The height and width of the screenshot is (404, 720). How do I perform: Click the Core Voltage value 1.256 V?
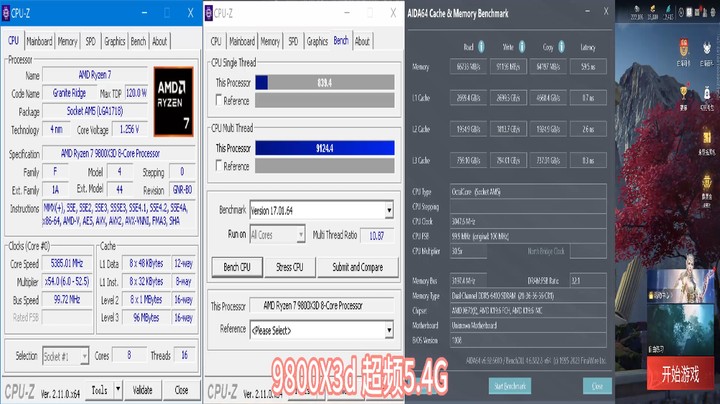[x=129, y=129]
